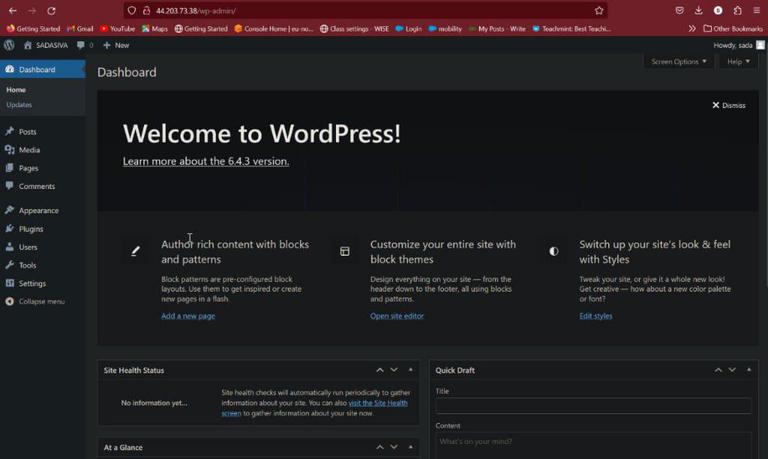The height and width of the screenshot is (459, 768).
Task: Move Quick Draft panel down
Action: pyautogui.click(x=732, y=370)
